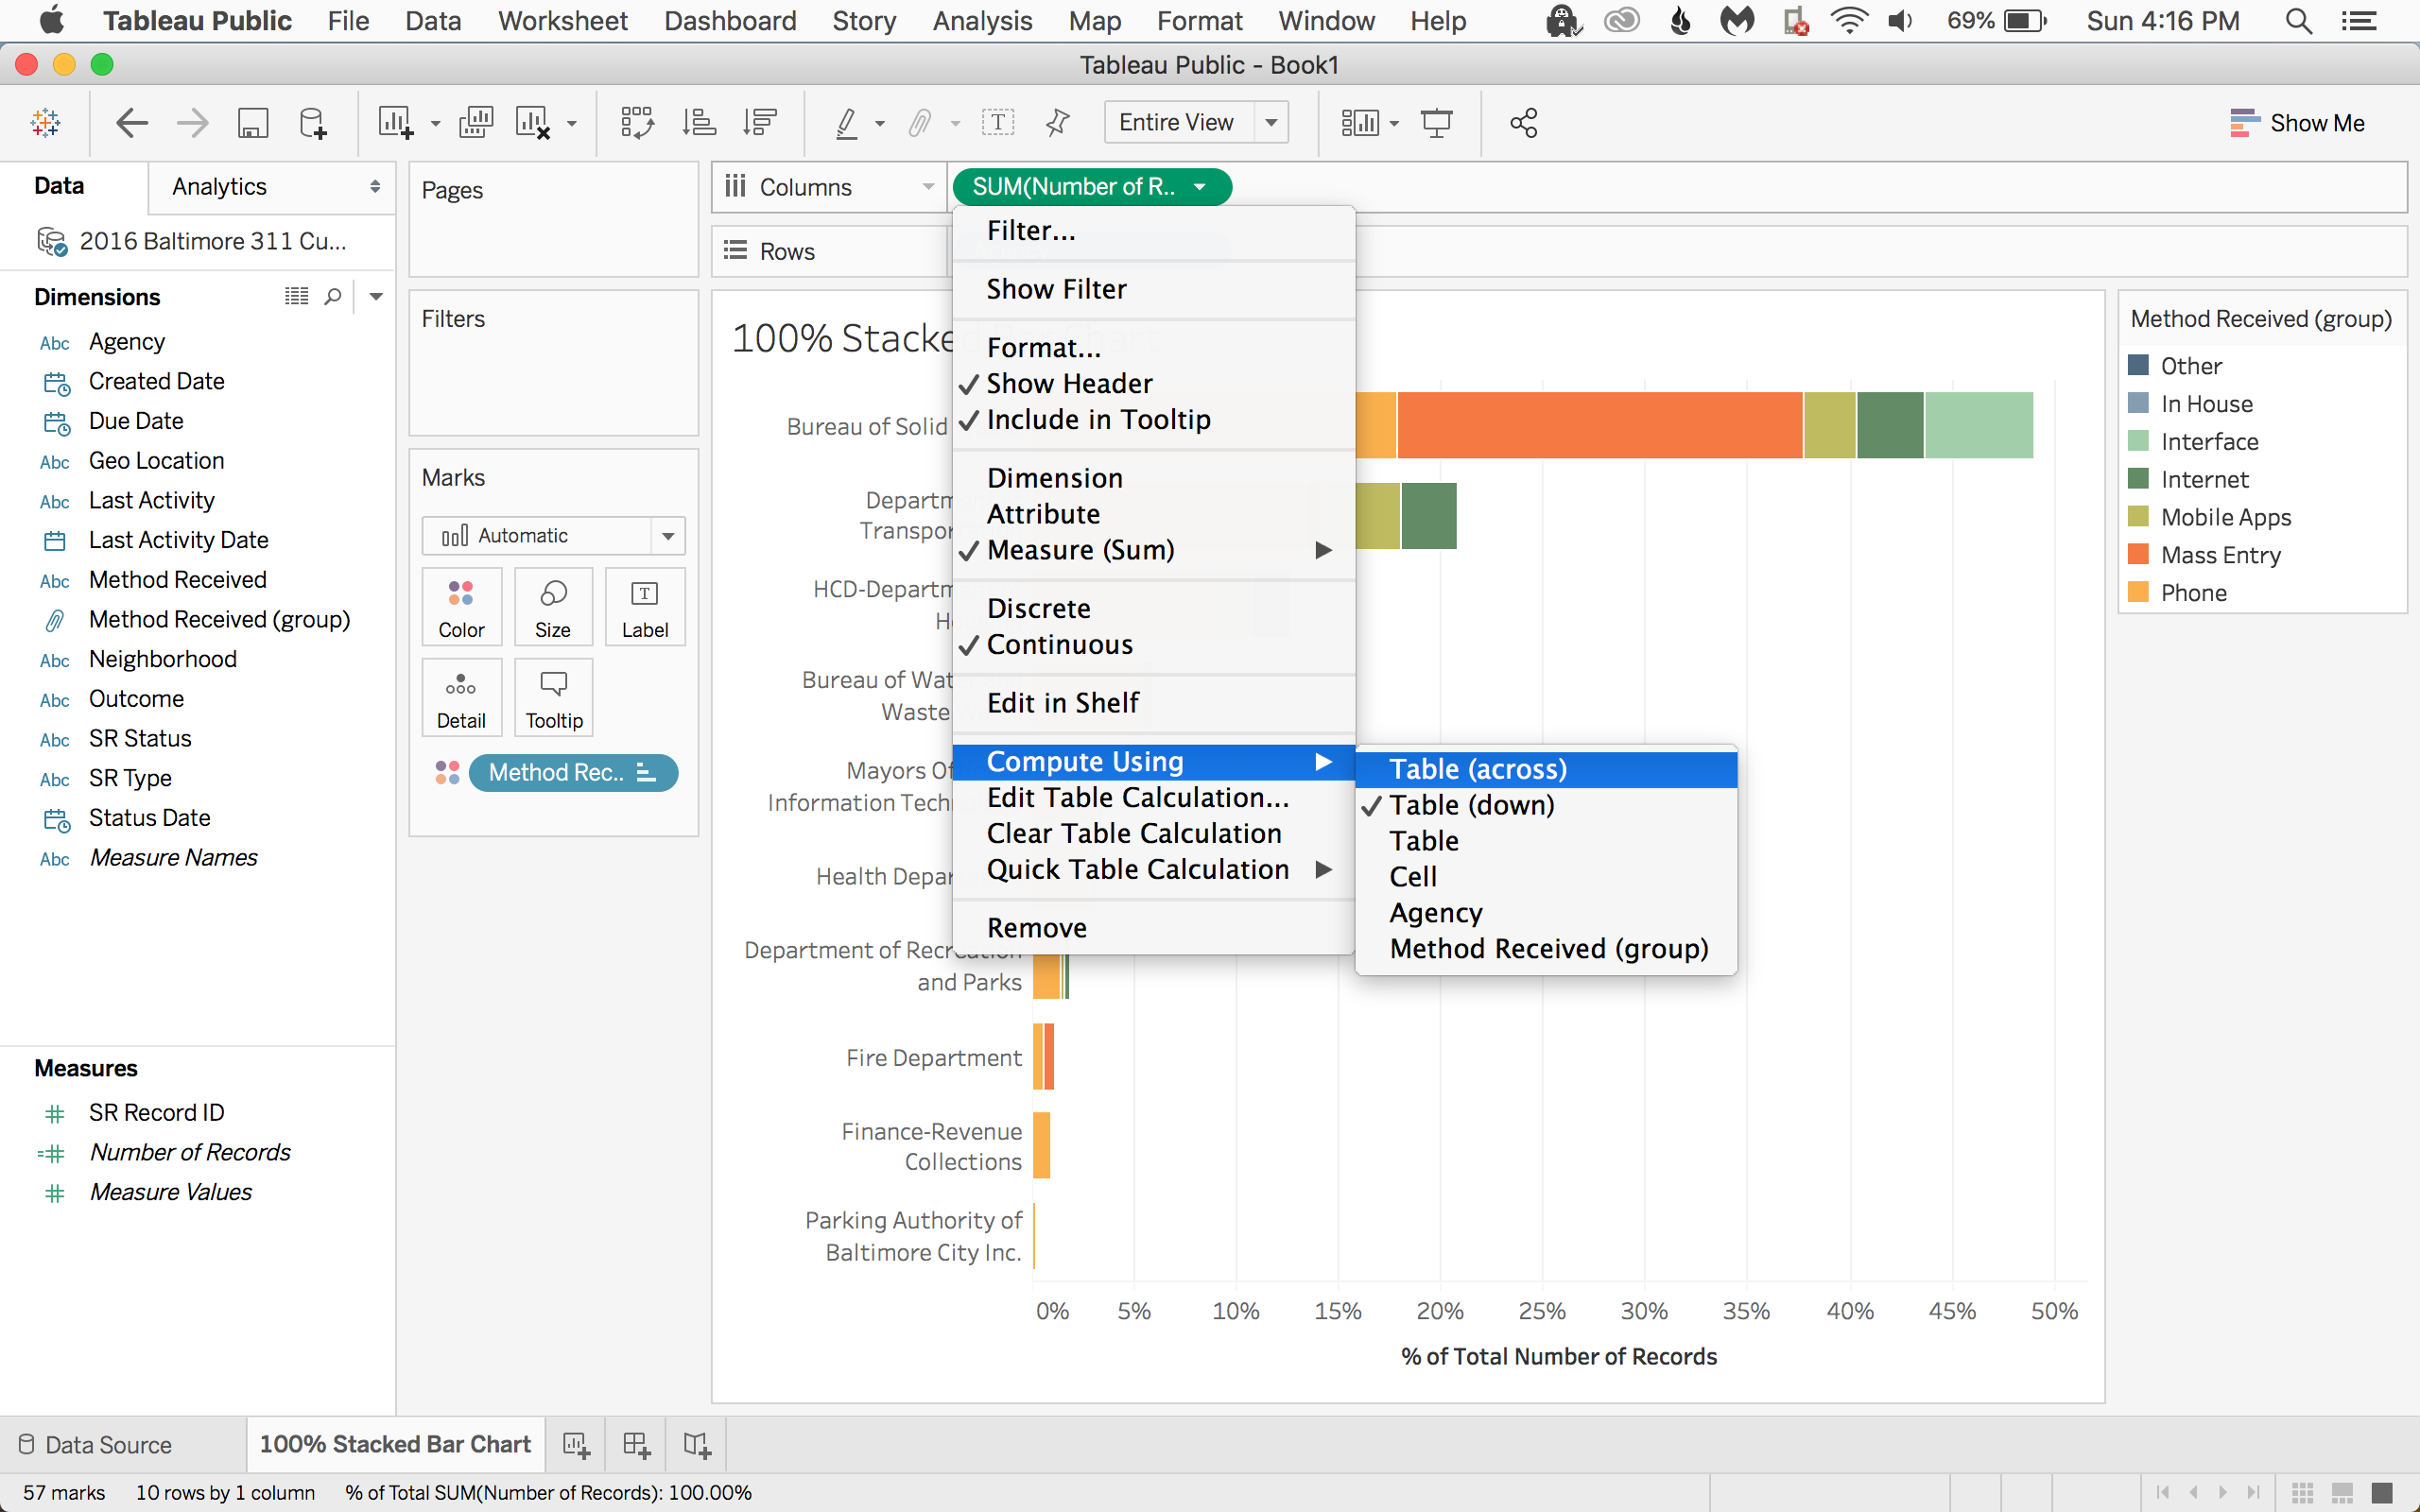The width and height of the screenshot is (2420, 1512).
Task: Click the Show Me button
Action: tap(2298, 123)
